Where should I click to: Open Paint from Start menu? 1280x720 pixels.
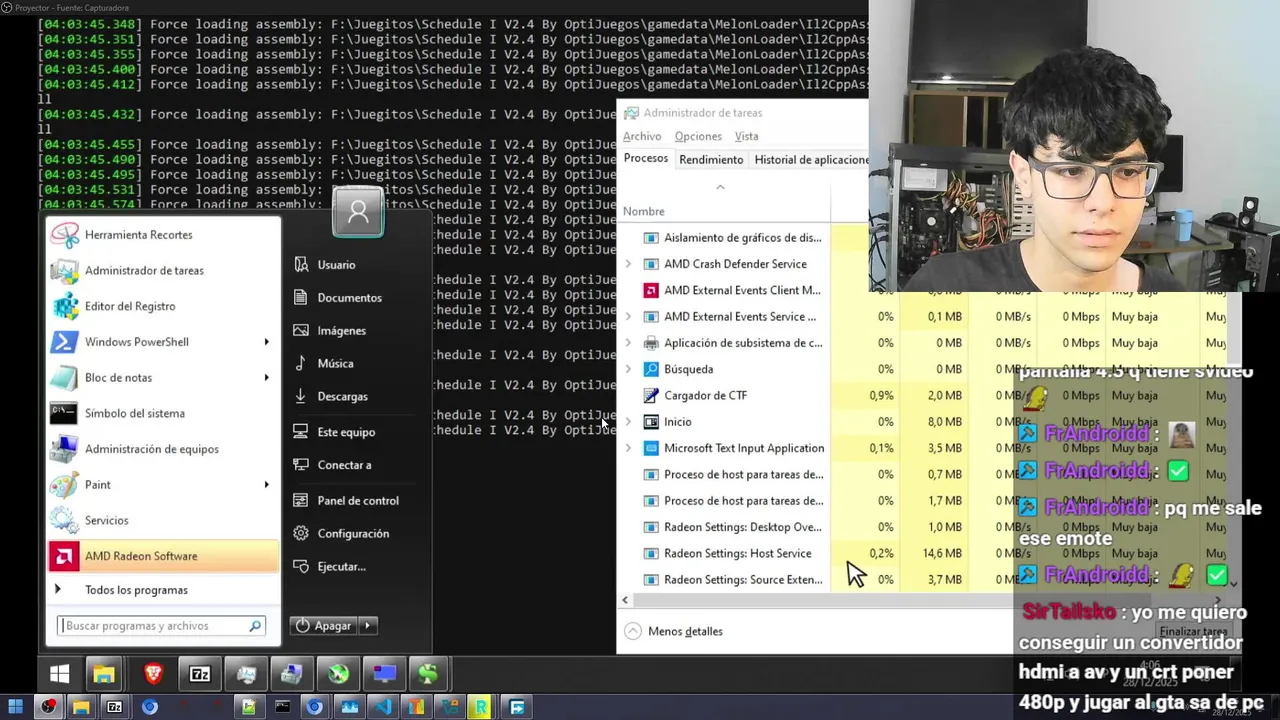[x=163, y=485]
